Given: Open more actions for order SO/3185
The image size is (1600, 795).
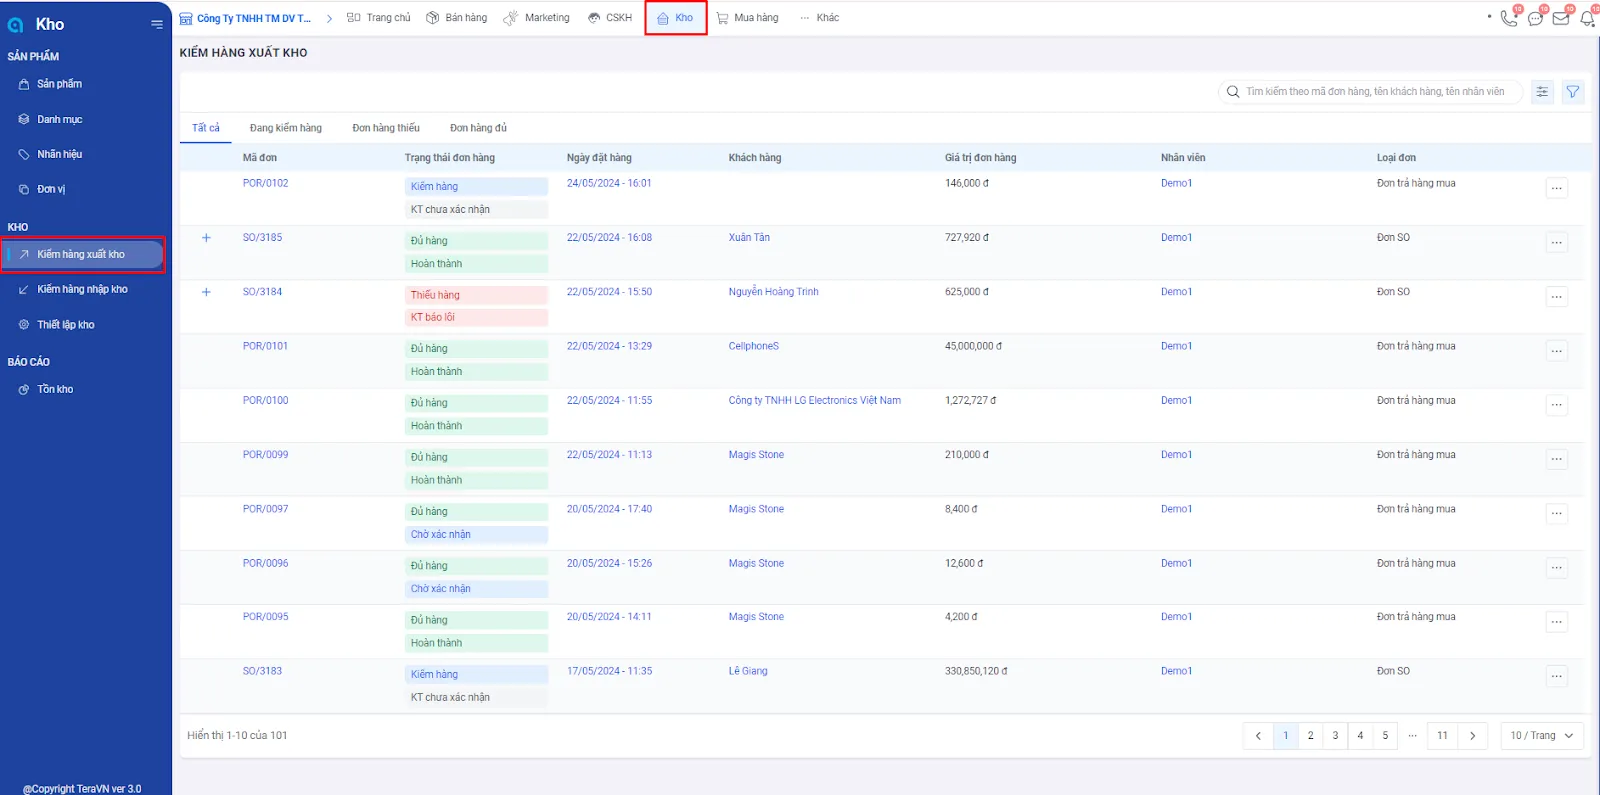Looking at the screenshot, I should click(1557, 242).
